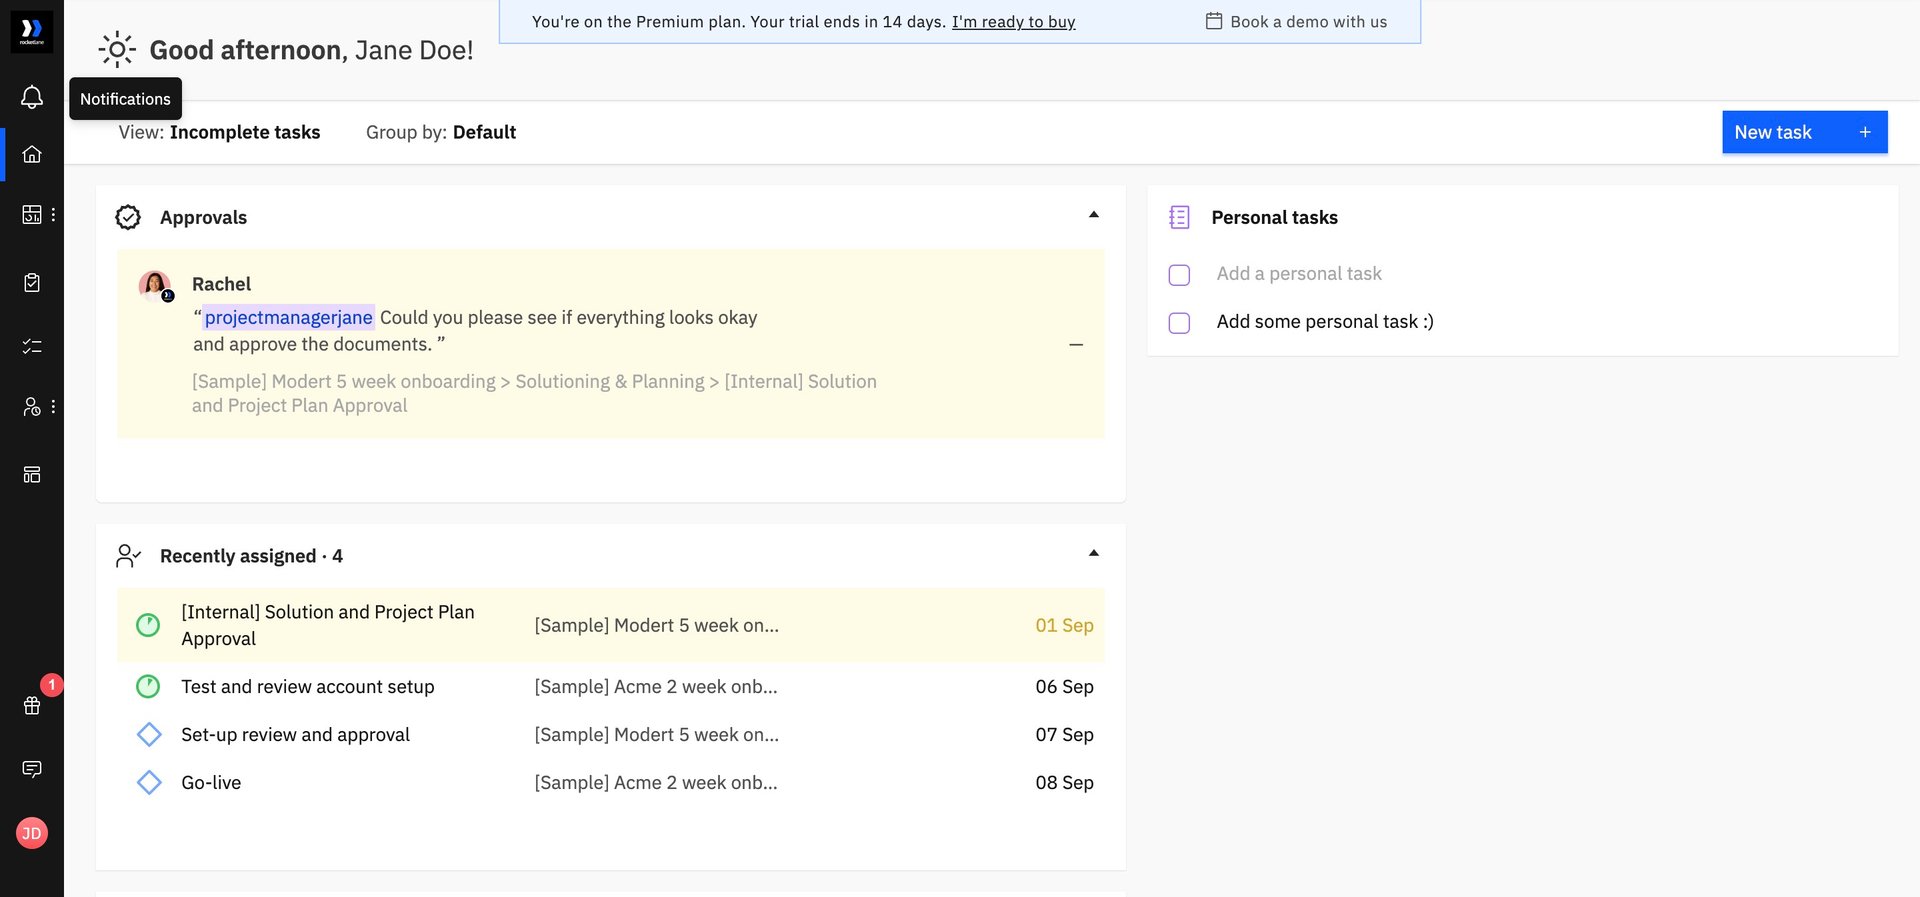The image size is (1920, 897).
Task: Click the New task button
Action: pos(1803,133)
